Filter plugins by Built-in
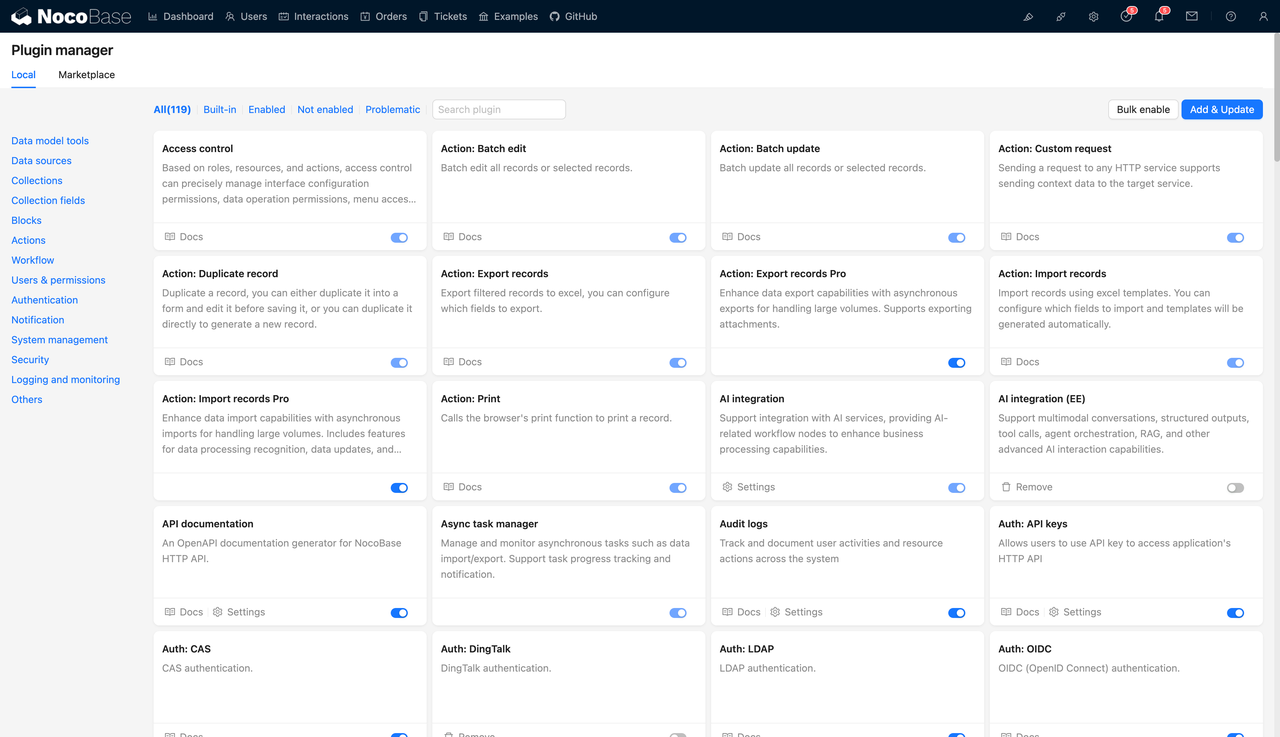The height and width of the screenshot is (737, 1280). pyautogui.click(x=220, y=110)
